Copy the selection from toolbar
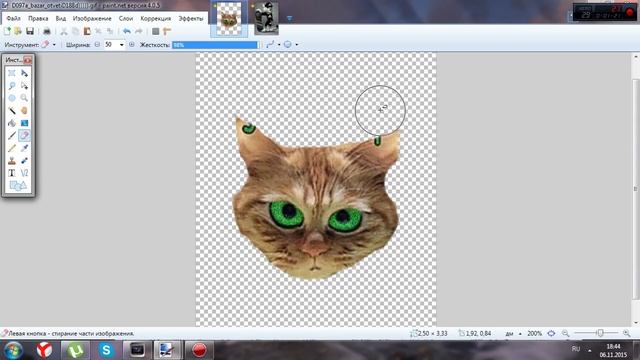The width and height of the screenshot is (640, 360). [x=76, y=31]
